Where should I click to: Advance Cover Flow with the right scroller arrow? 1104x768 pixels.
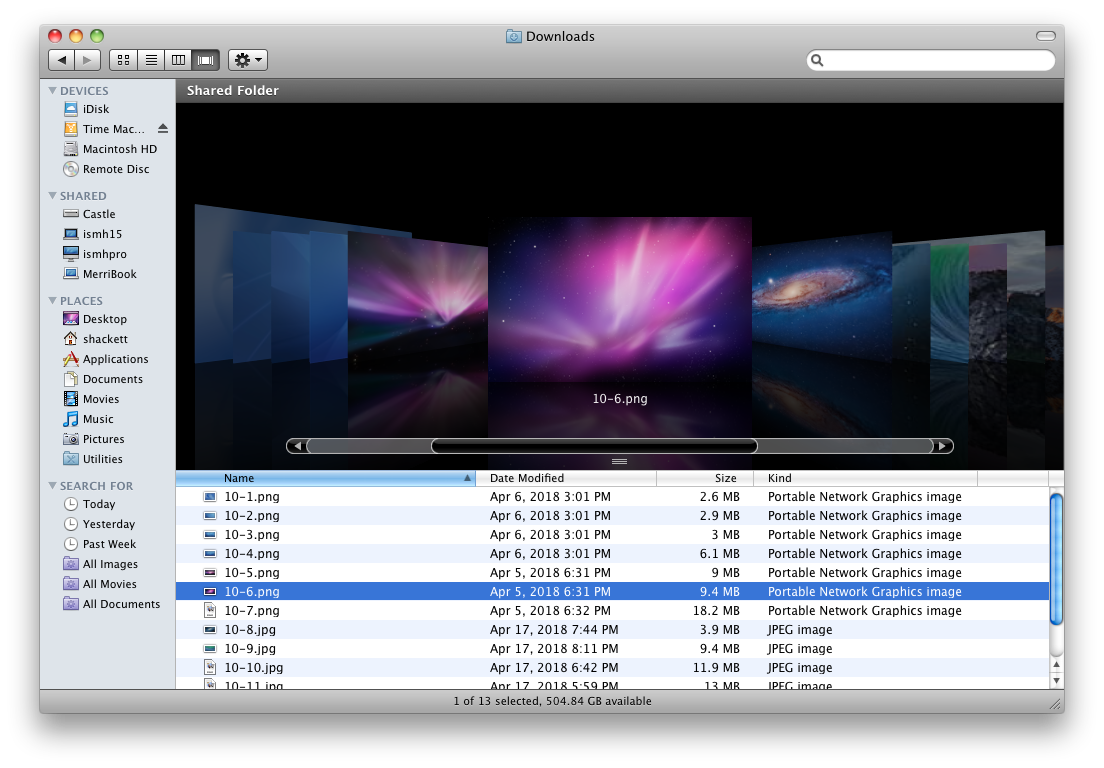click(x=941, y=446)
